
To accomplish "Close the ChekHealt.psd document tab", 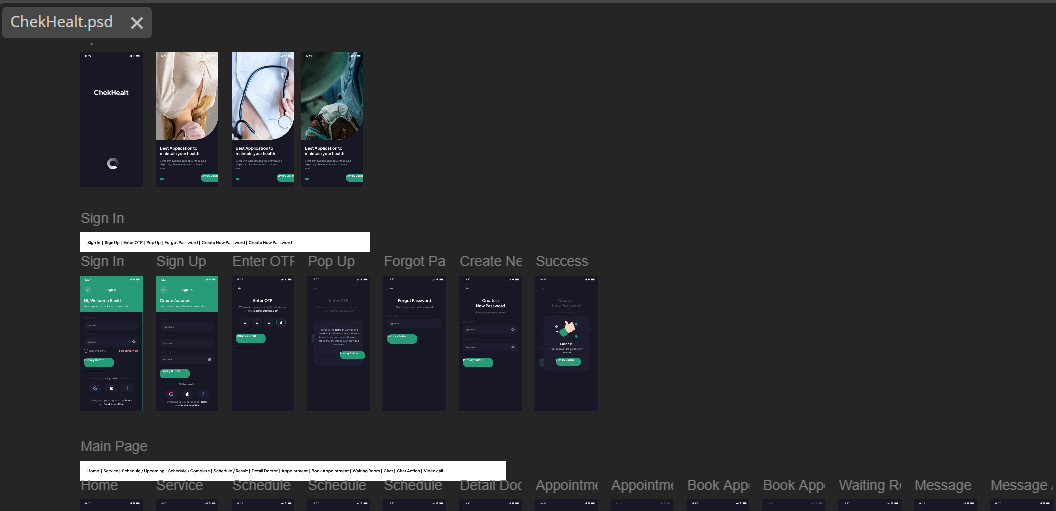I will point(137,23).
